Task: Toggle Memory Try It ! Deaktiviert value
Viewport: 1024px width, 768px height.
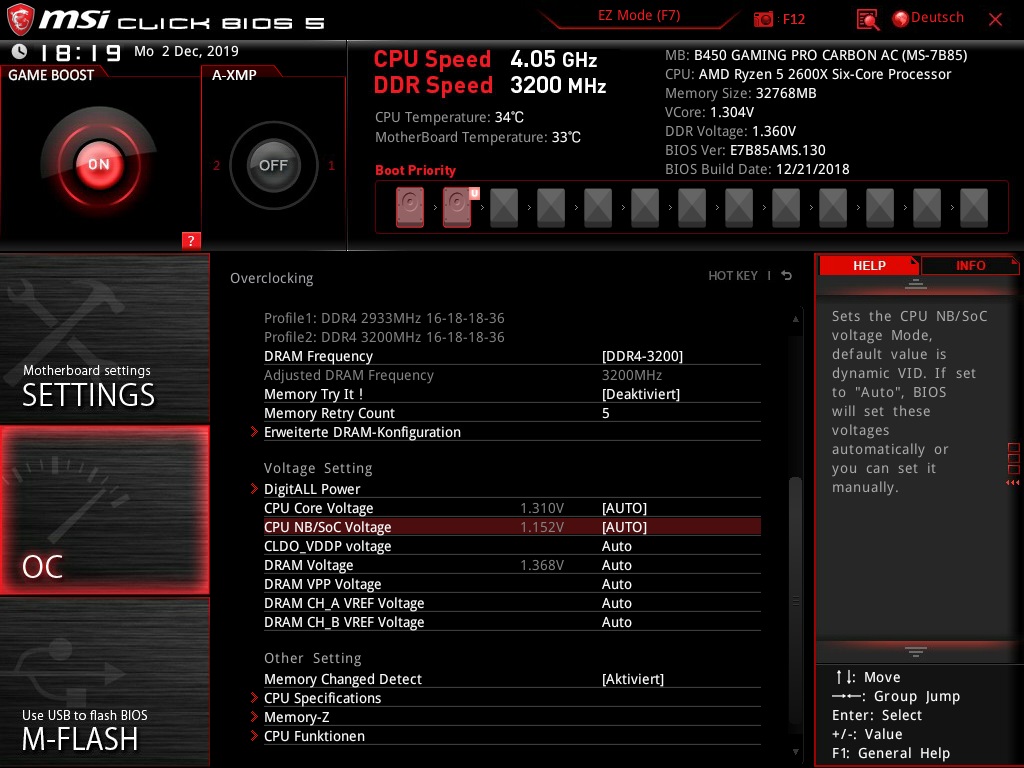Action: (641, 394)
